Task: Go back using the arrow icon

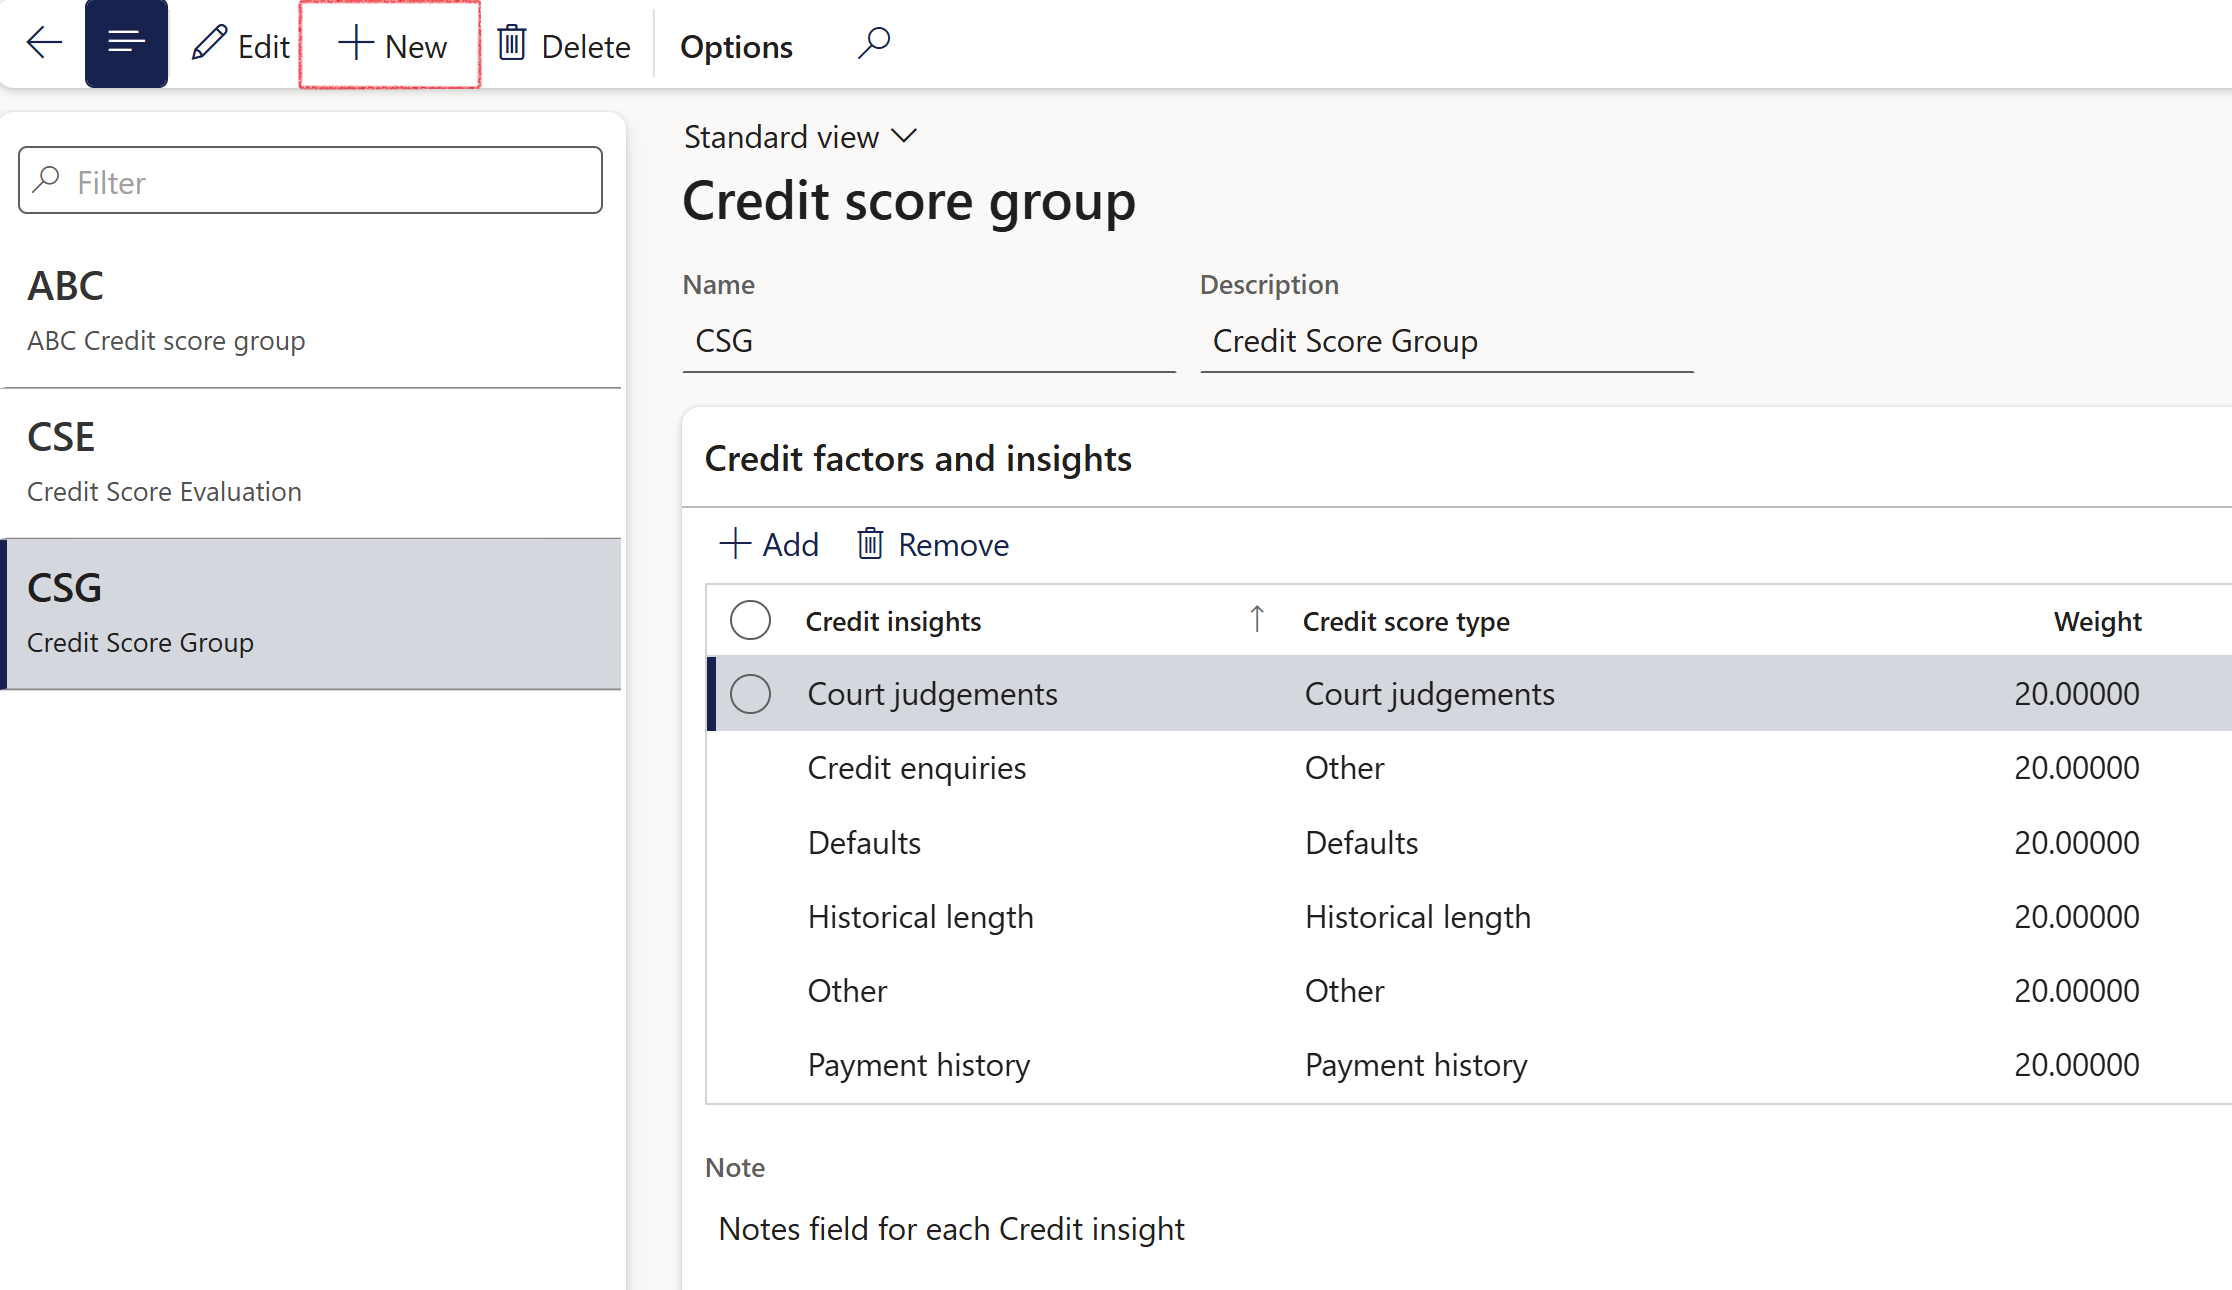Action: tap(44, 44)
